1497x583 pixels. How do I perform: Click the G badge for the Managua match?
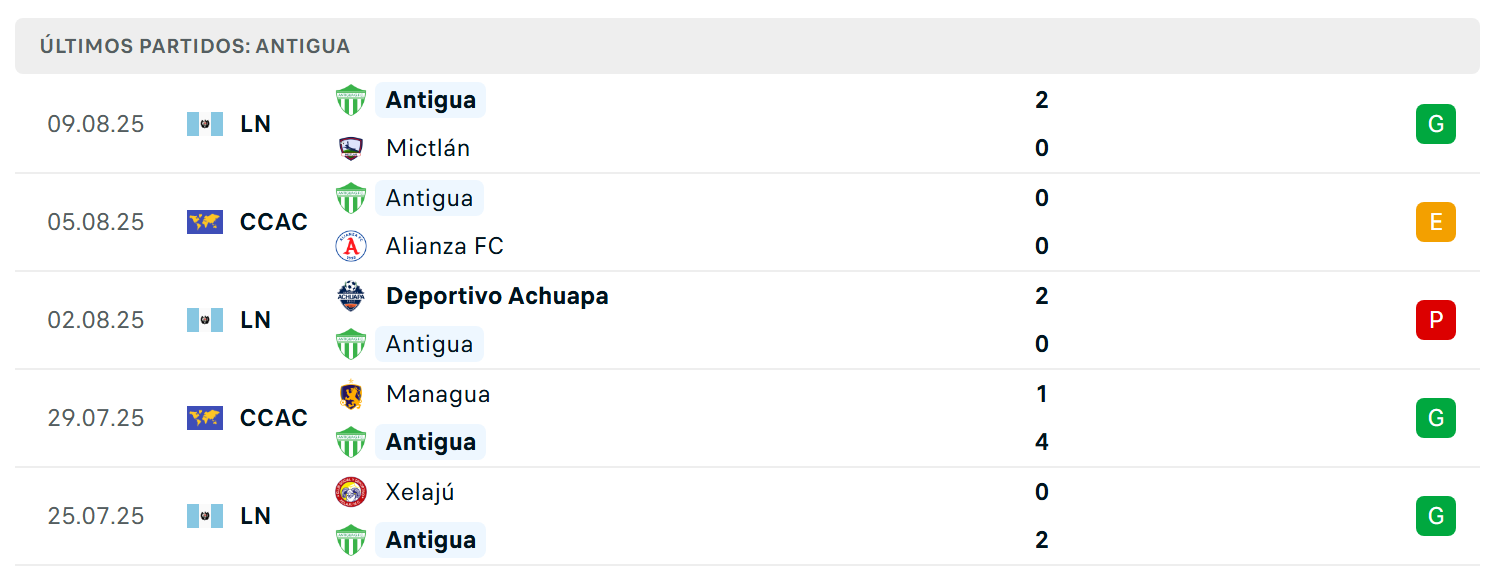pos(1436,418)
